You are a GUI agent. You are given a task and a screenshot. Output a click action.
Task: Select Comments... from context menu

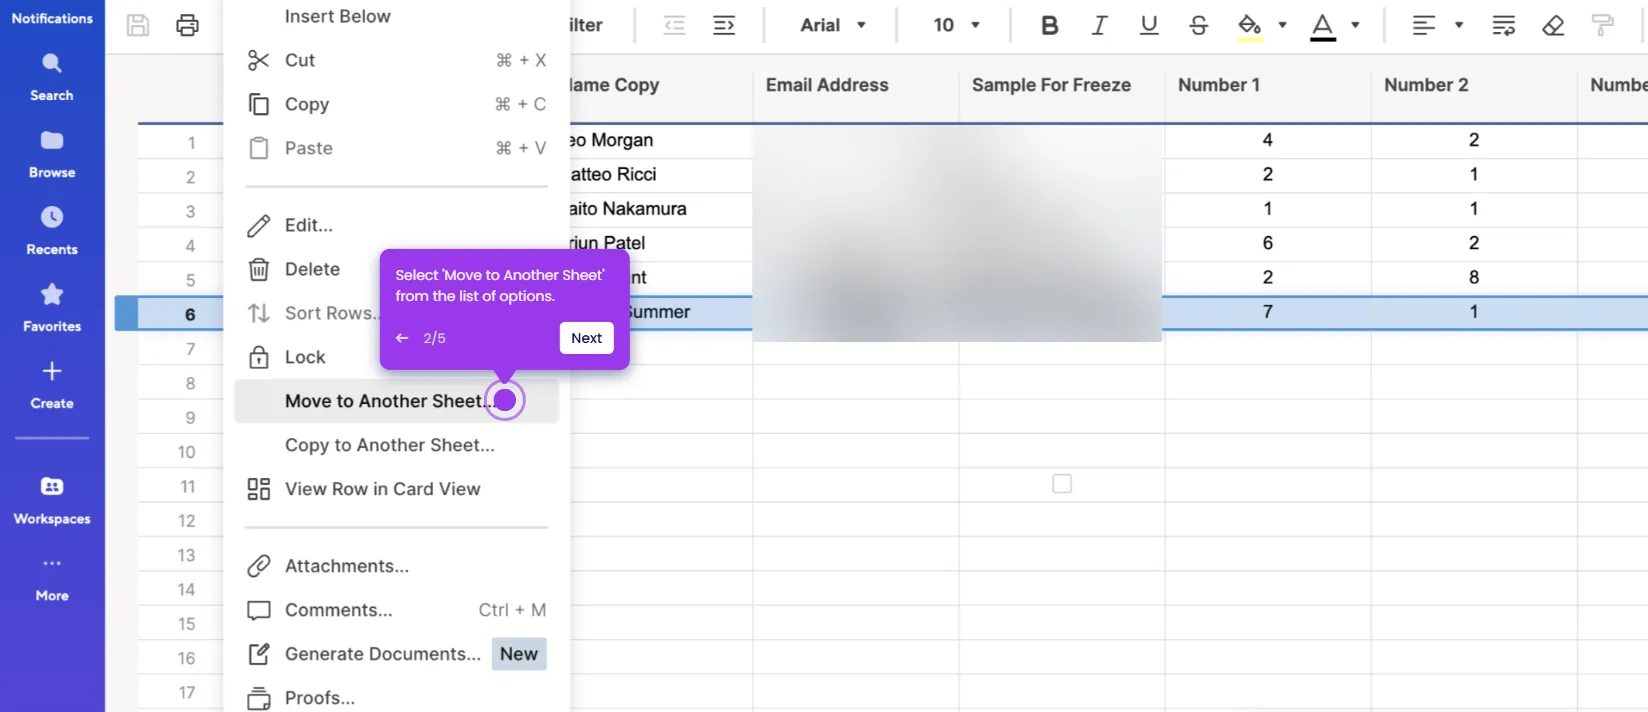pyautogui.click(x=396, y=610)
